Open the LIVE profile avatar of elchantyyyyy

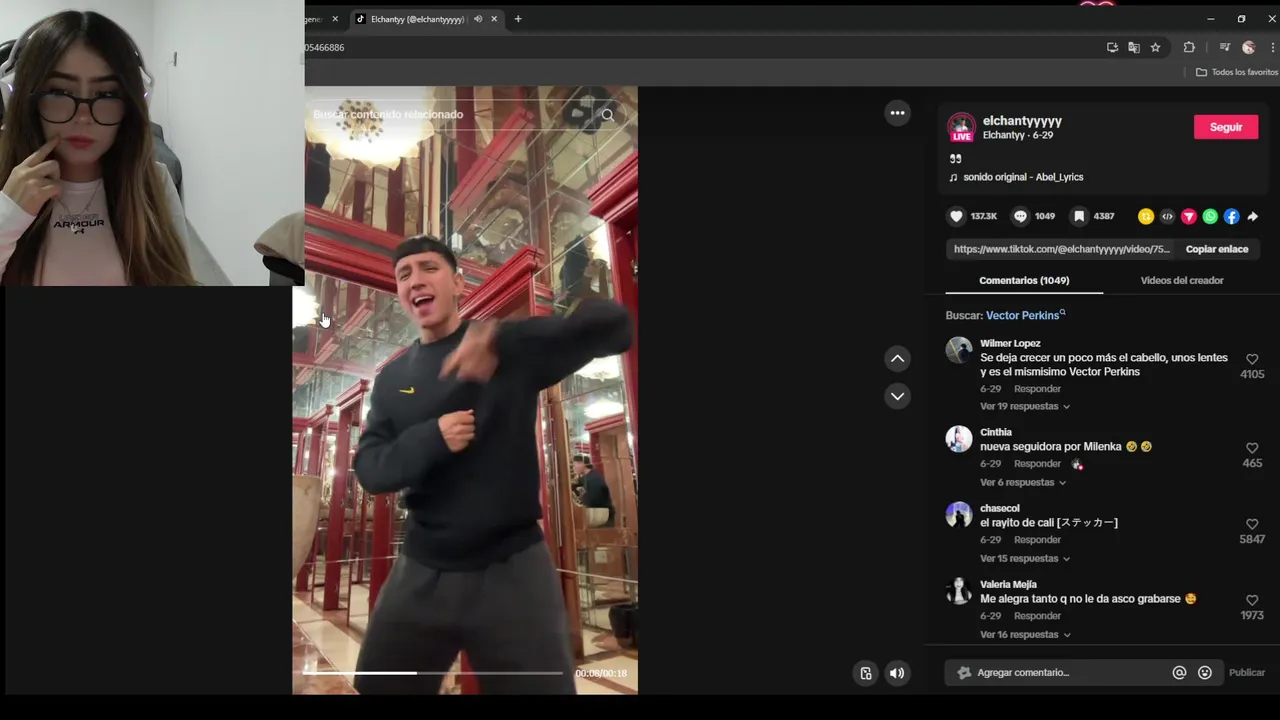coord(961,127)
